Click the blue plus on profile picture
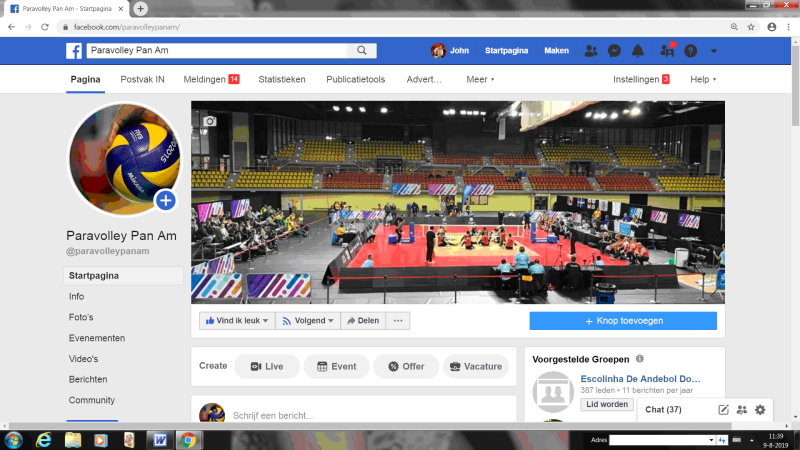Screen dimensions: 800x450 tap(165, 201)
